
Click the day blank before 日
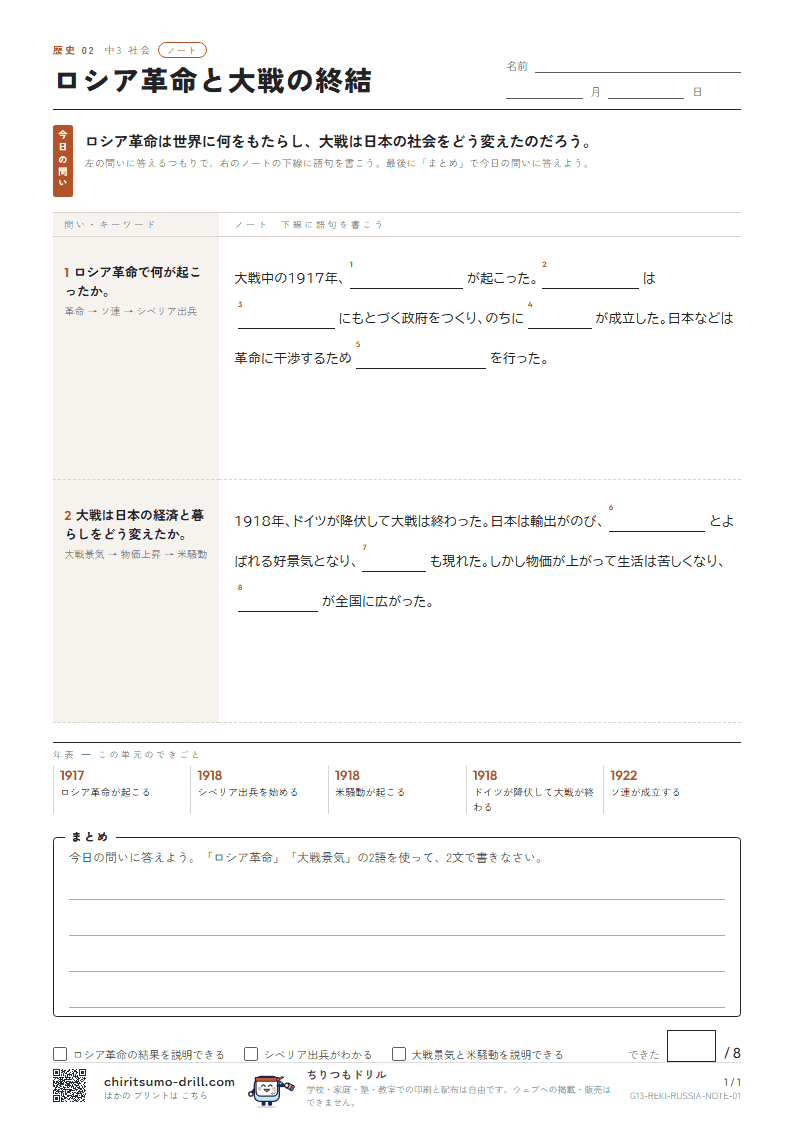[646, 92]
